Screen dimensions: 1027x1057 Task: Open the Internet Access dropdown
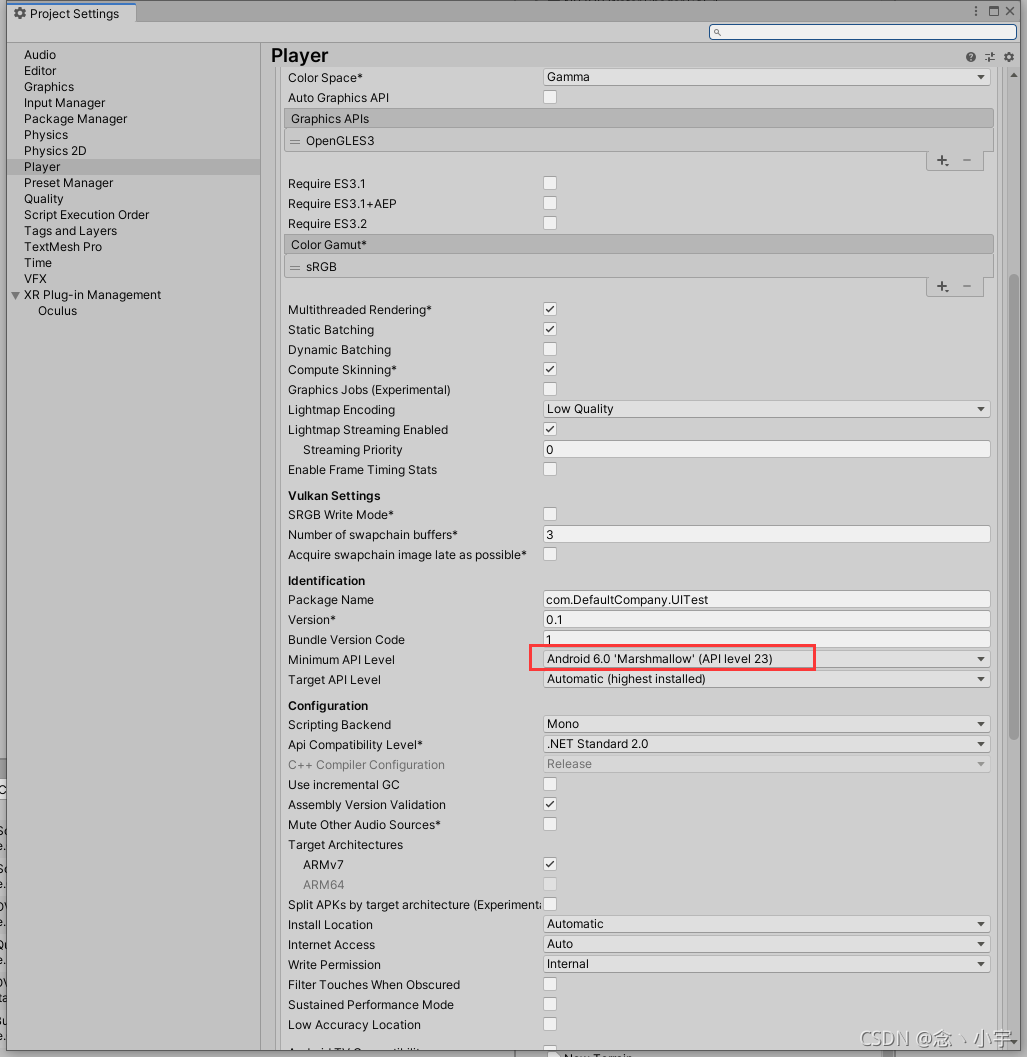click(767, 944)
